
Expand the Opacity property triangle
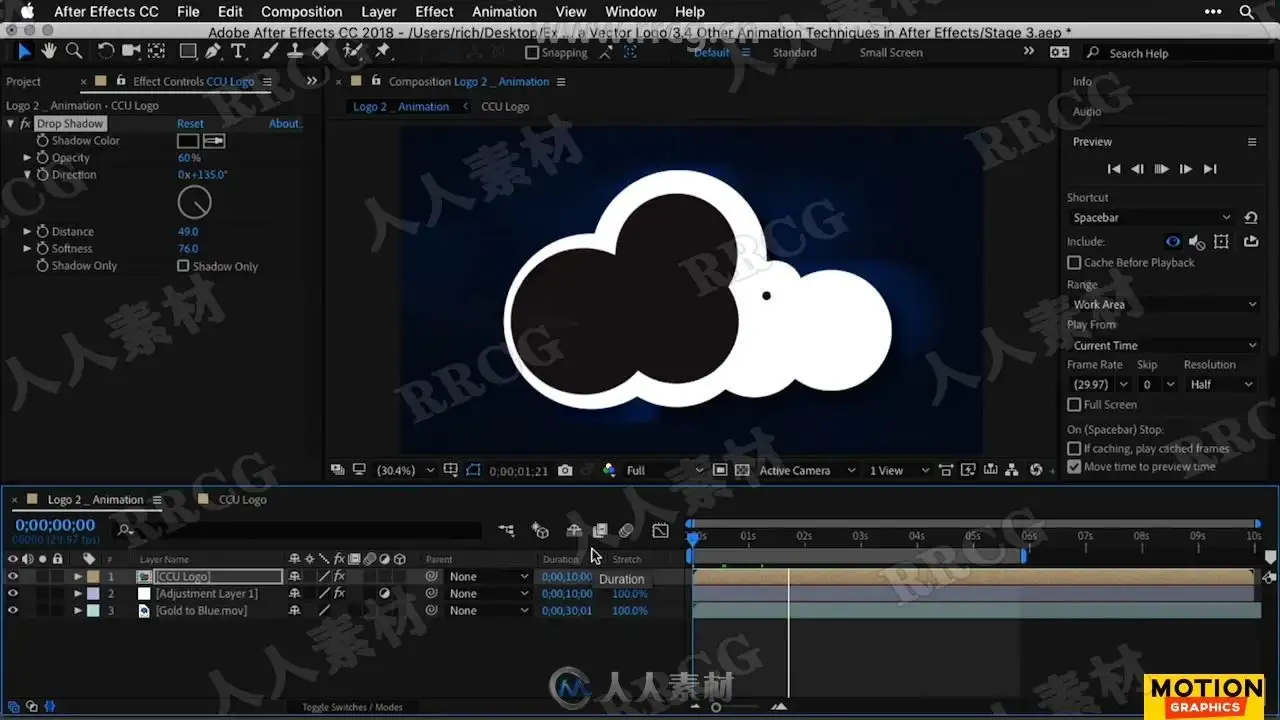click(x=28, y=158)
